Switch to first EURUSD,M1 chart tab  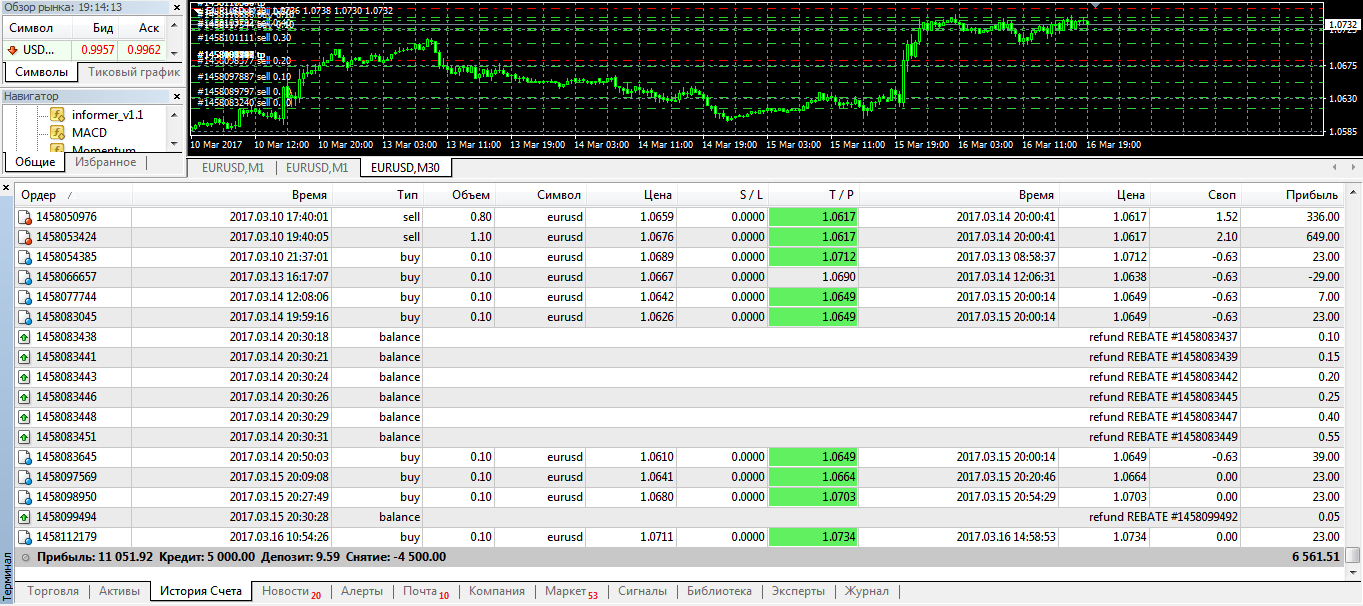click(231, 167)
